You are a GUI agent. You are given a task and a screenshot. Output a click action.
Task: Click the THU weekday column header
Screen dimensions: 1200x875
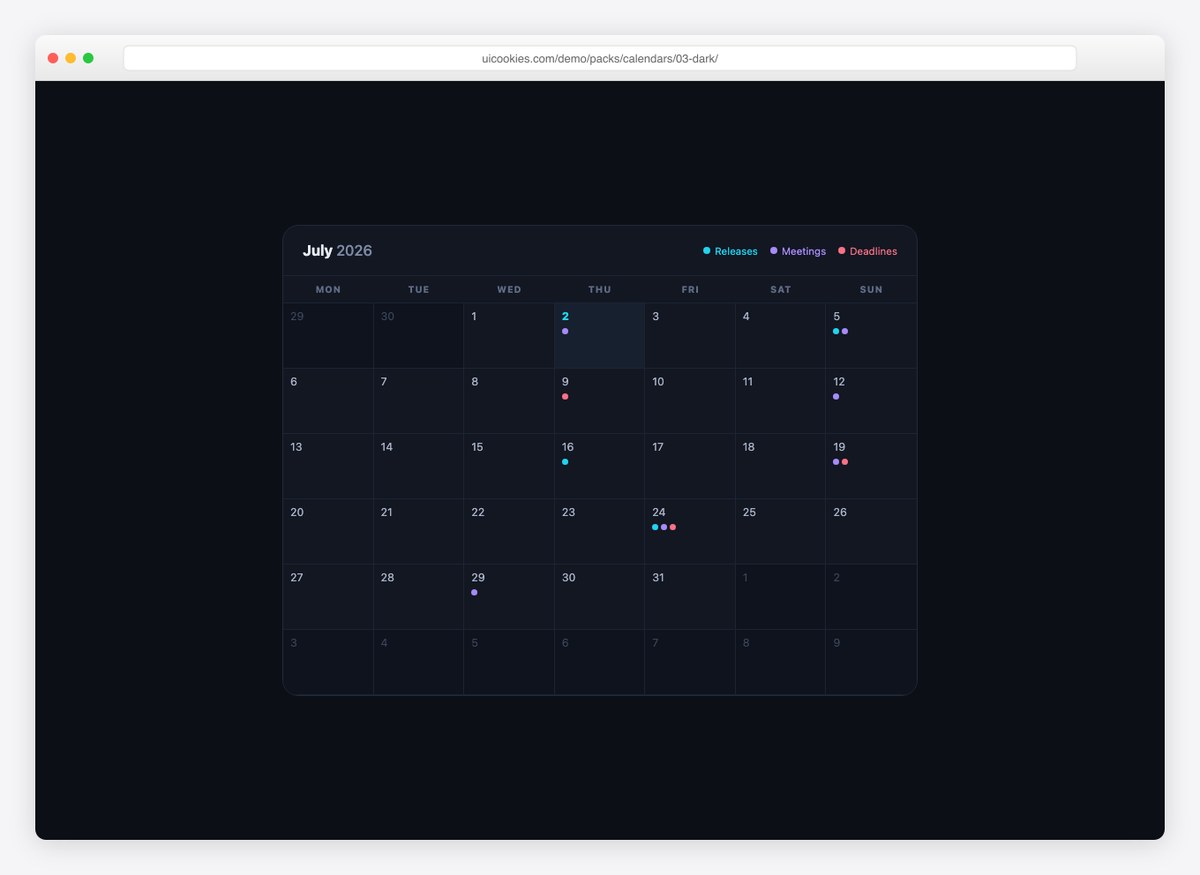coord(600,289)
